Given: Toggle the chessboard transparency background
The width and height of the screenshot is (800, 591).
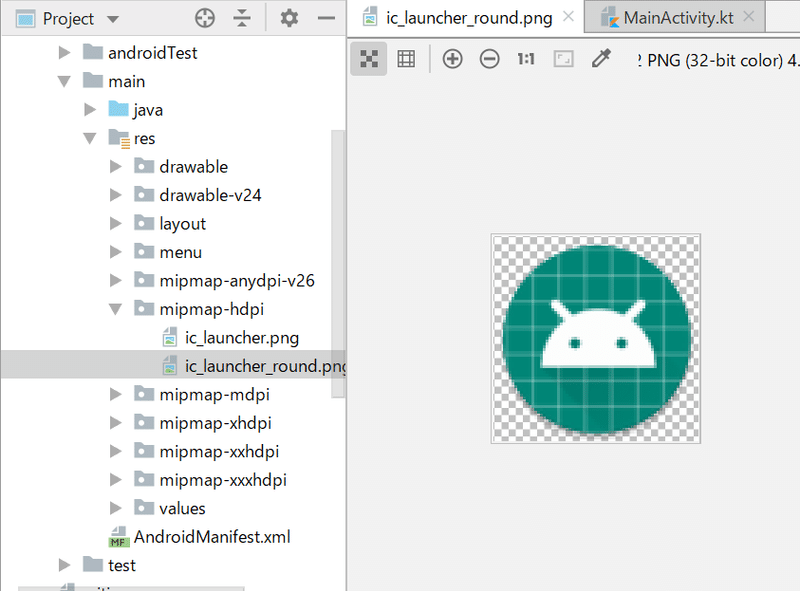Looking at the screenshot, I should pyautogui.click(x=369, y=59).
